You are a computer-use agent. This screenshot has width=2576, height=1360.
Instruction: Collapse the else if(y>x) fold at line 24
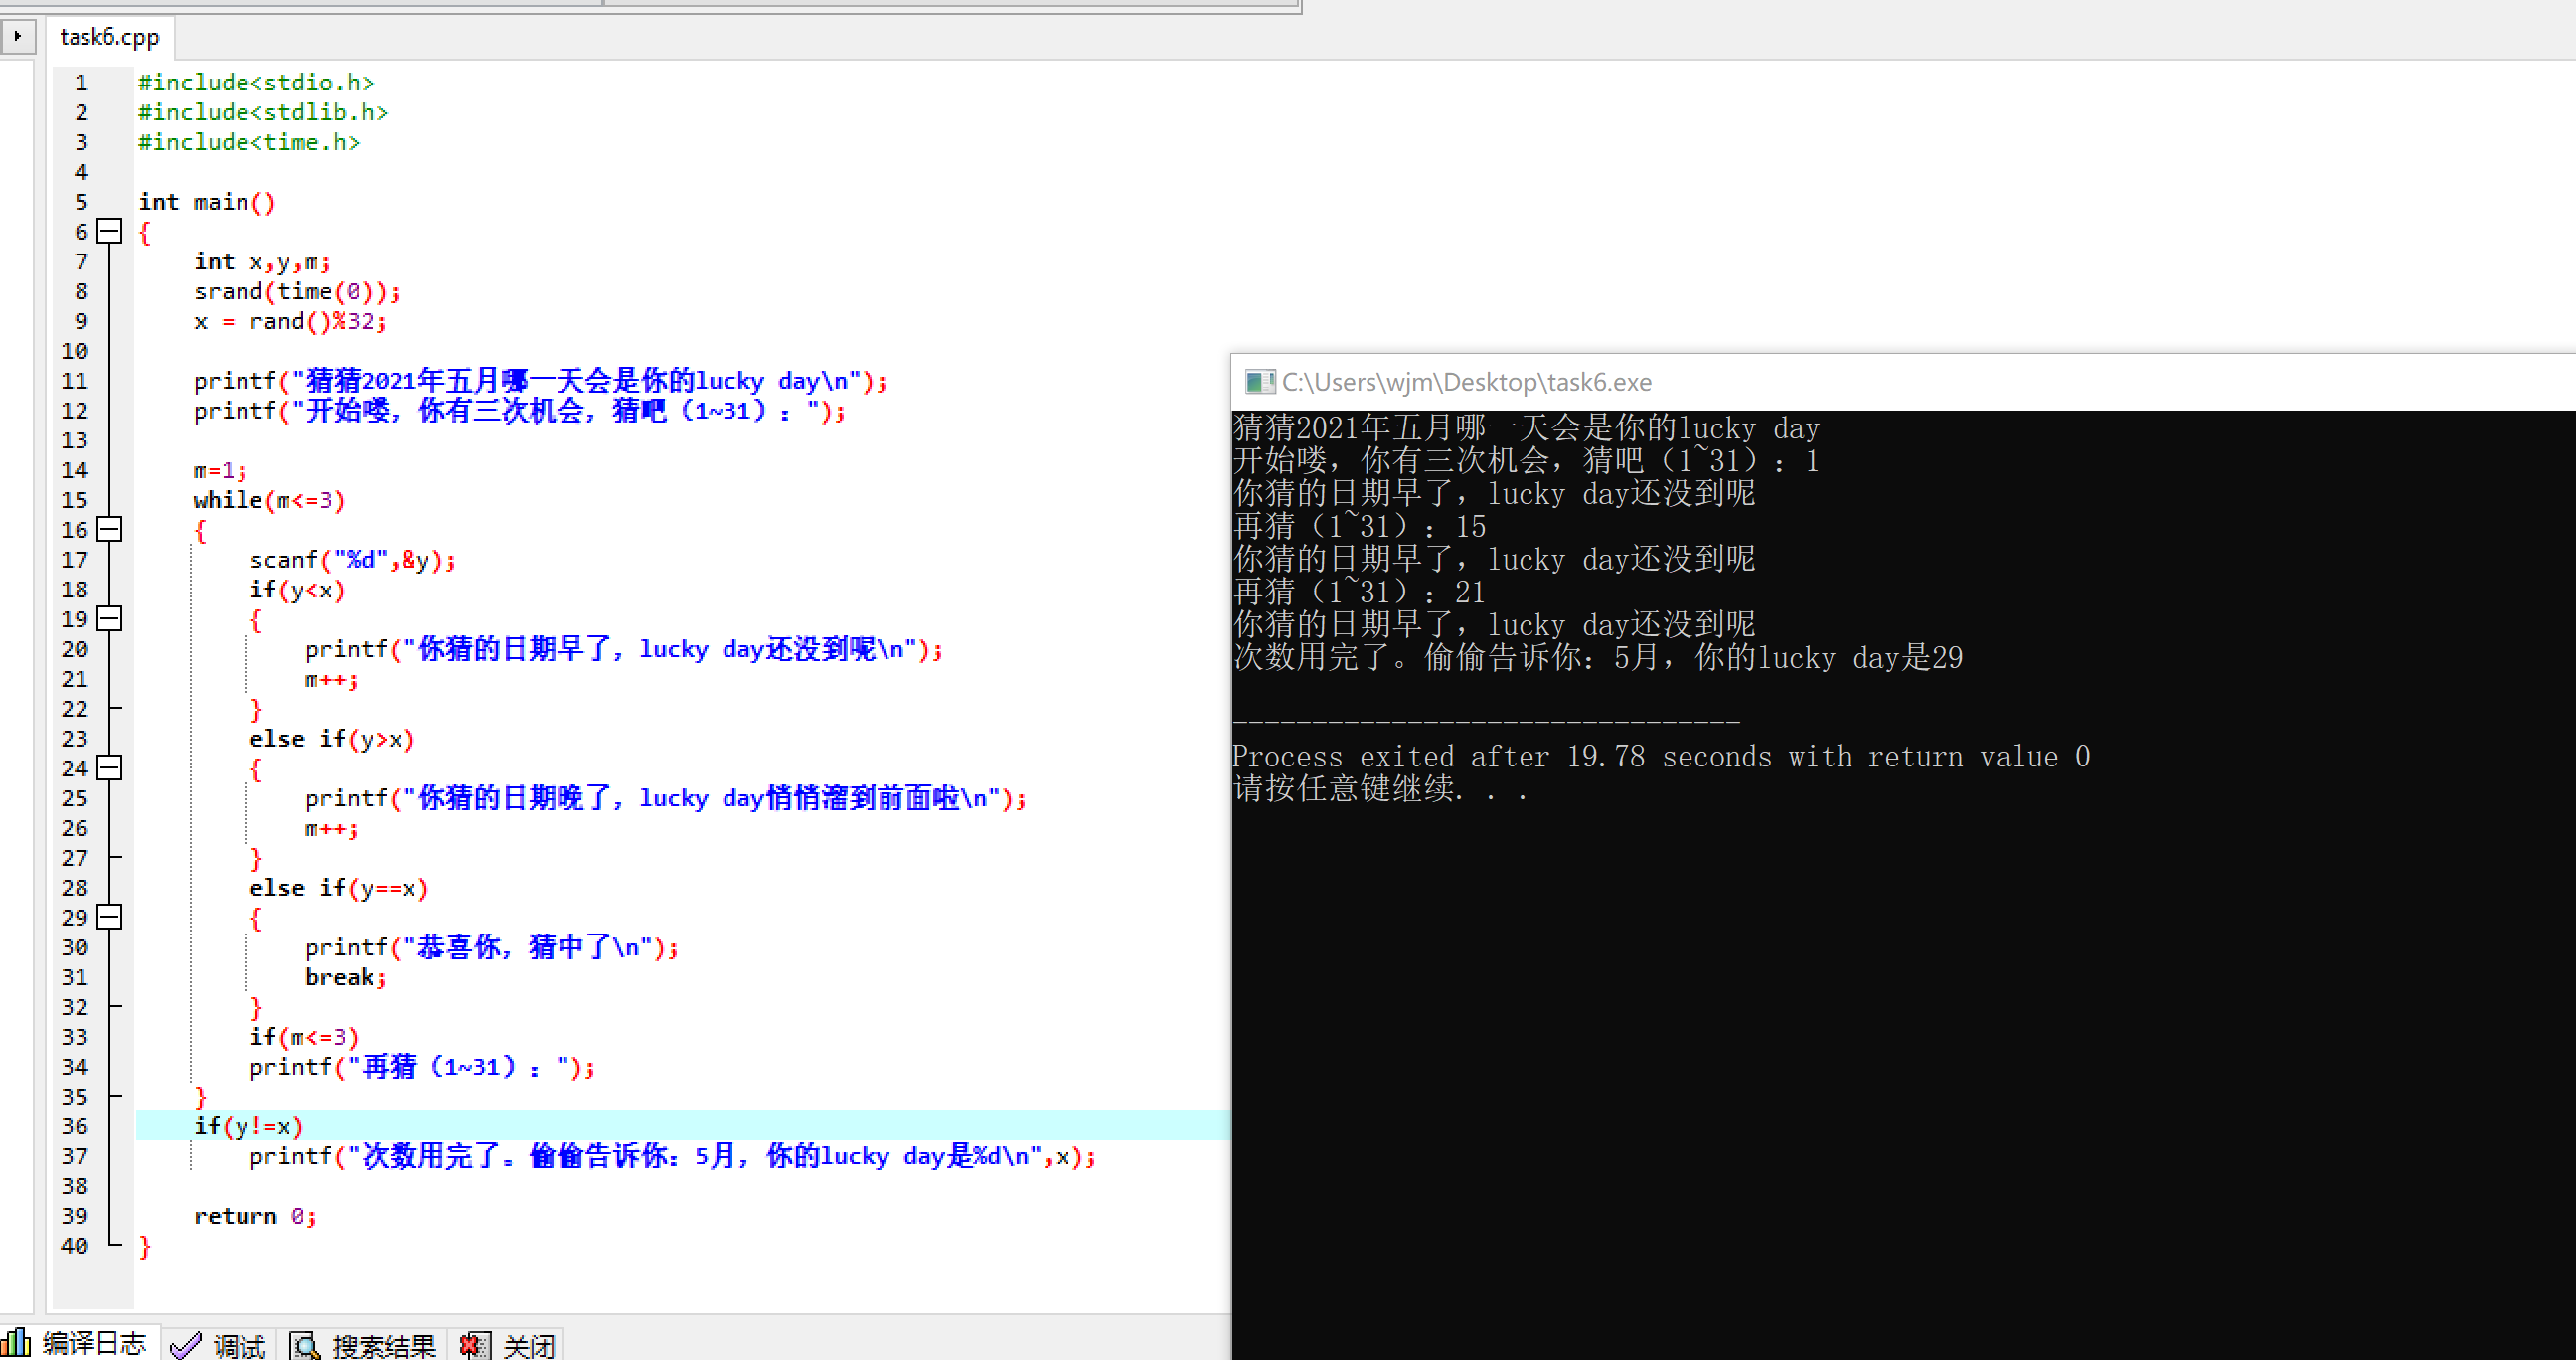(x=110, y=768)
